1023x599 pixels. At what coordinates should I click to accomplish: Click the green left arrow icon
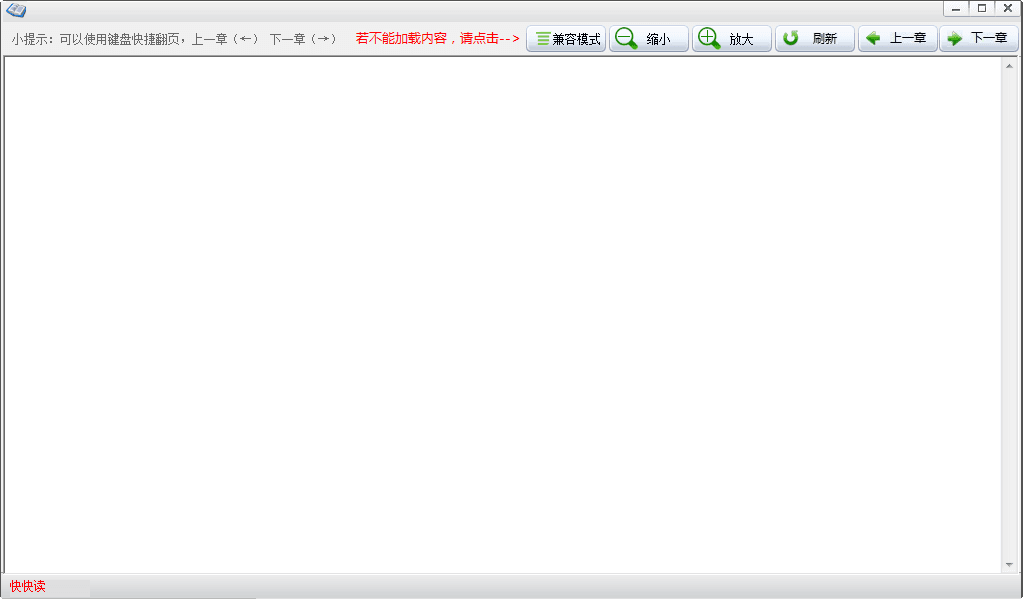[x=873, y=39]
